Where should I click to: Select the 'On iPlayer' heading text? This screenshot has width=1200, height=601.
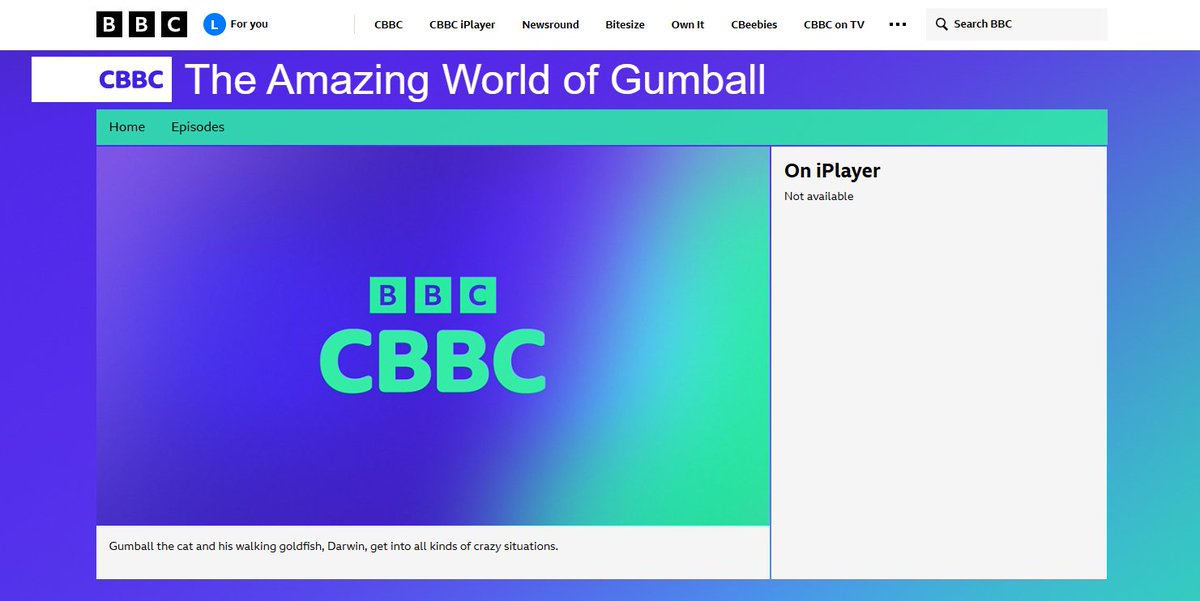pos(832,171)
